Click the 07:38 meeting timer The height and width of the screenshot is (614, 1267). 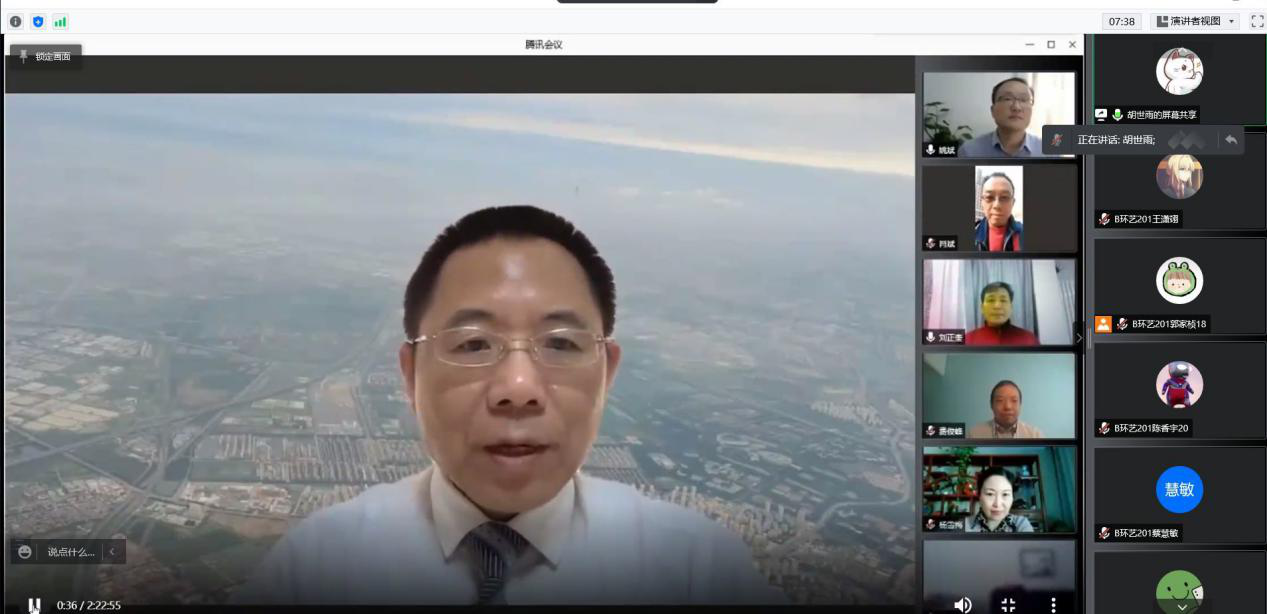pyautogui.click(x=1122, y=21)
